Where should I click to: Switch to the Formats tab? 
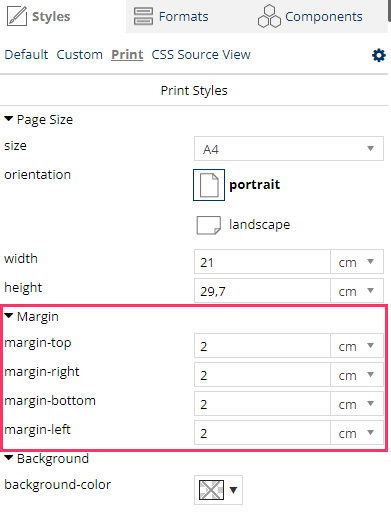[171, 16]
